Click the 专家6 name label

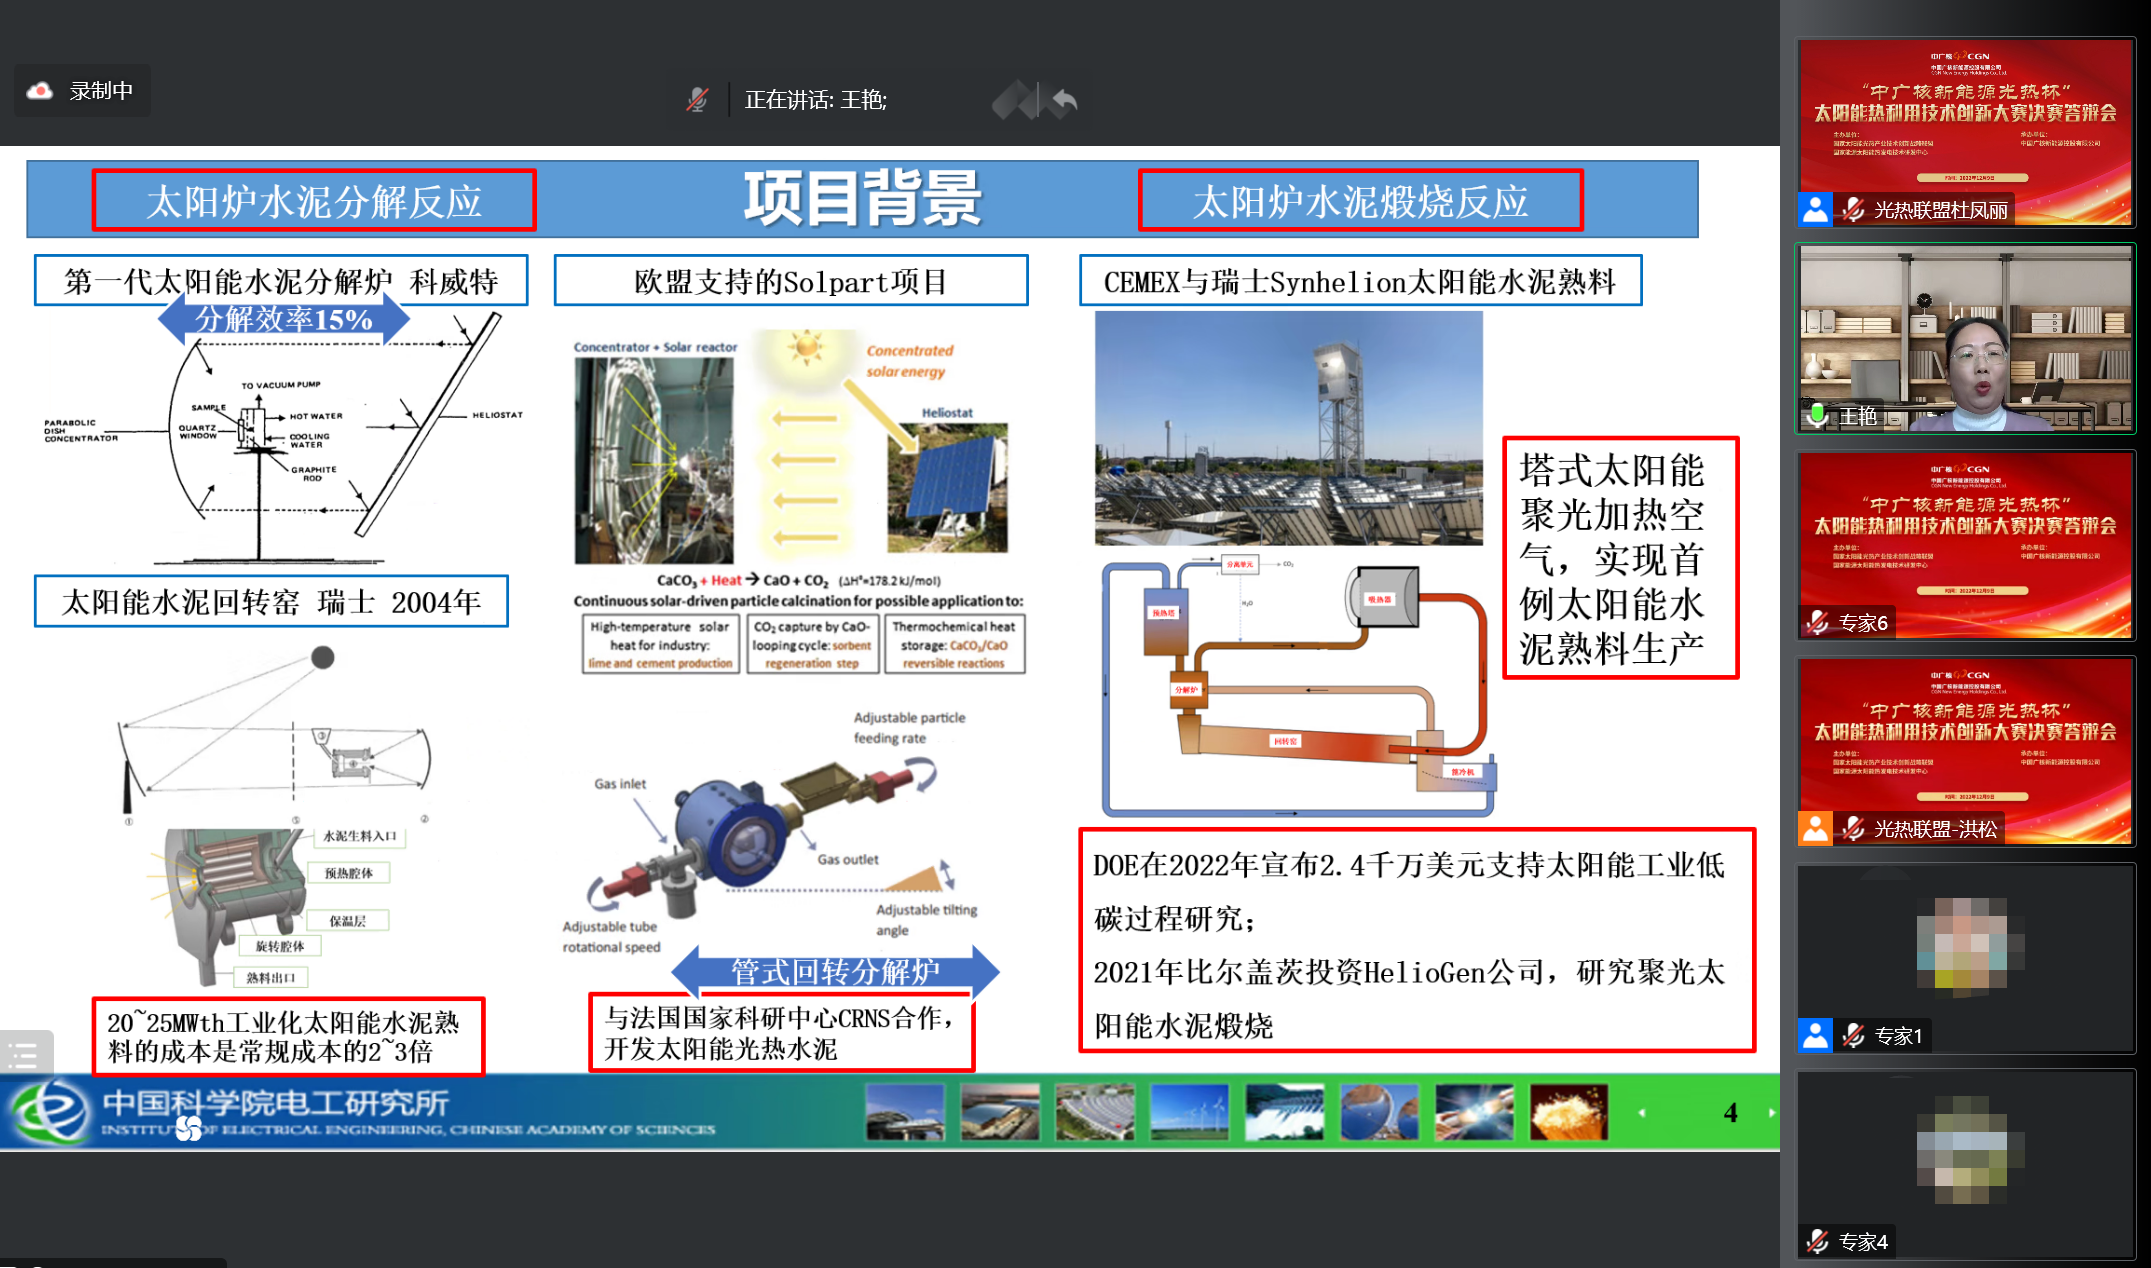coord(1863,622)
